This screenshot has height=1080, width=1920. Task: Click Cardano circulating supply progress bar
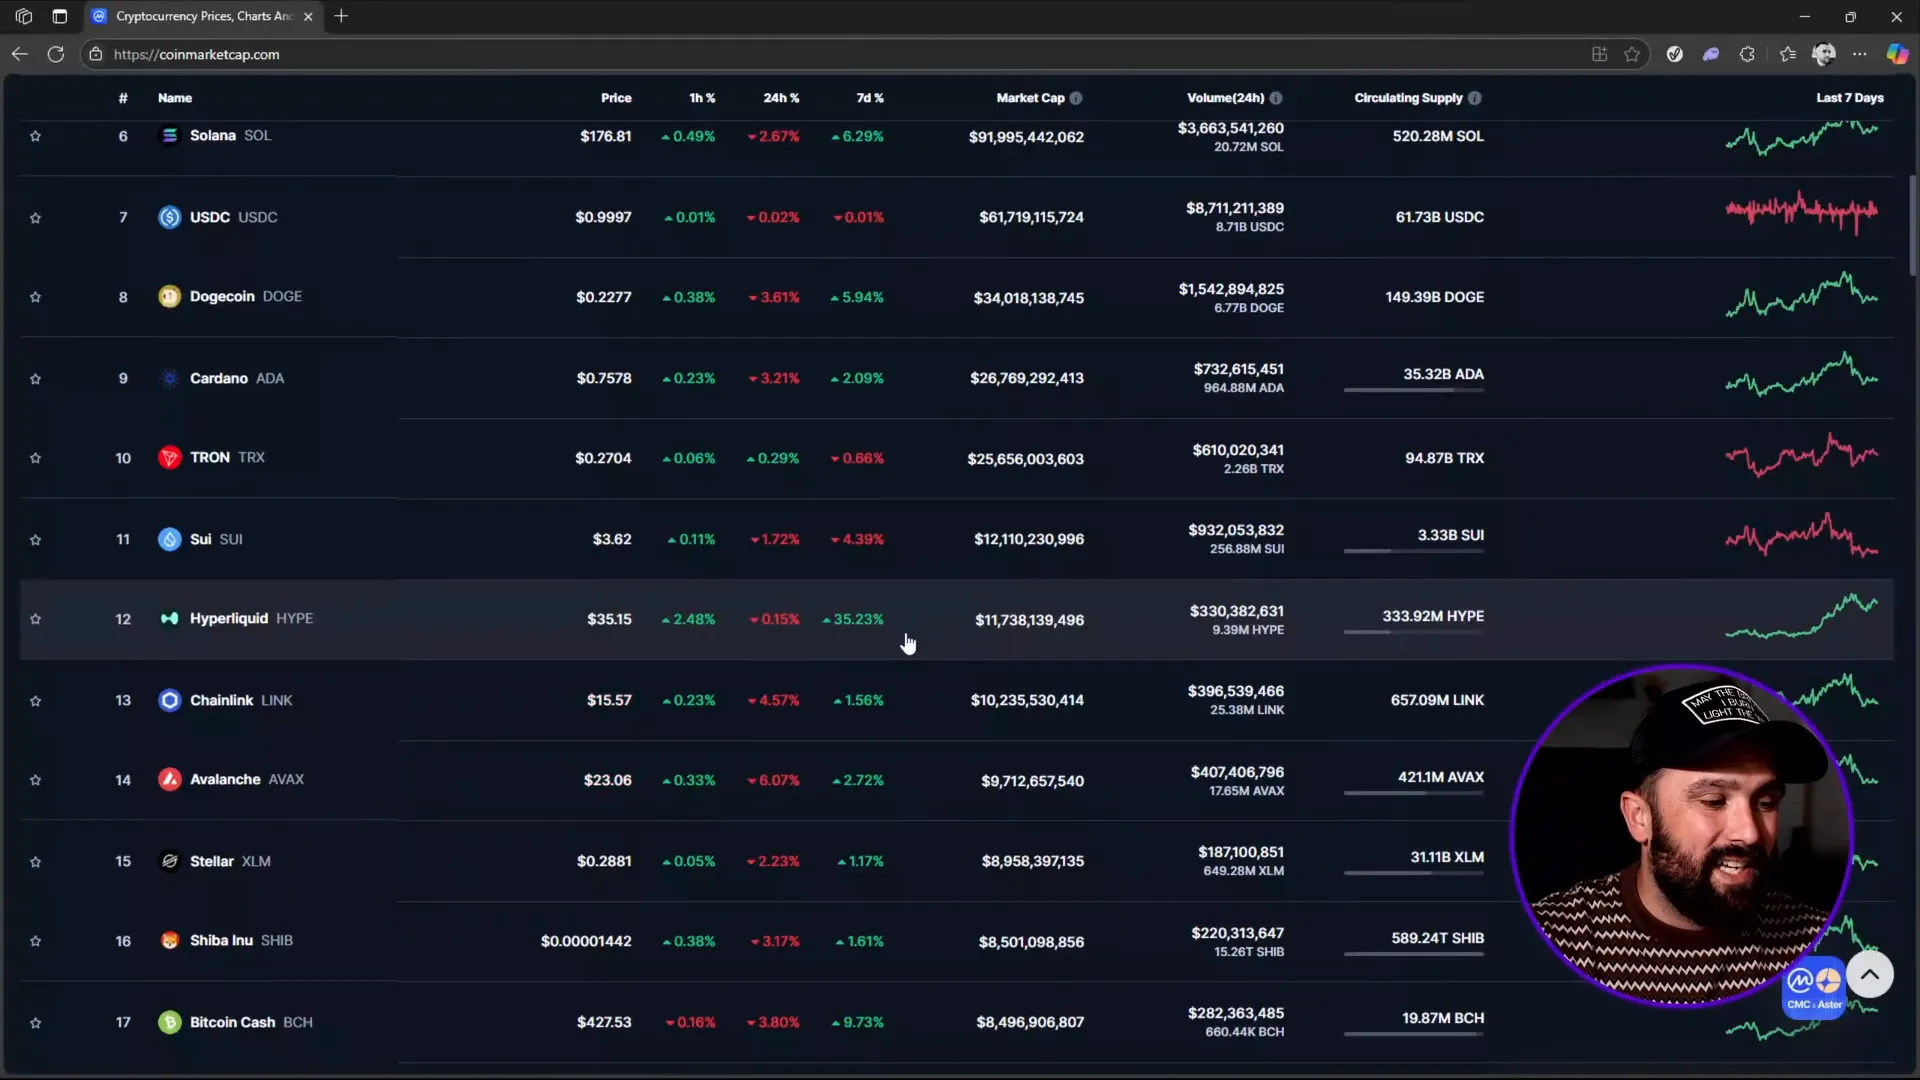1414,390
